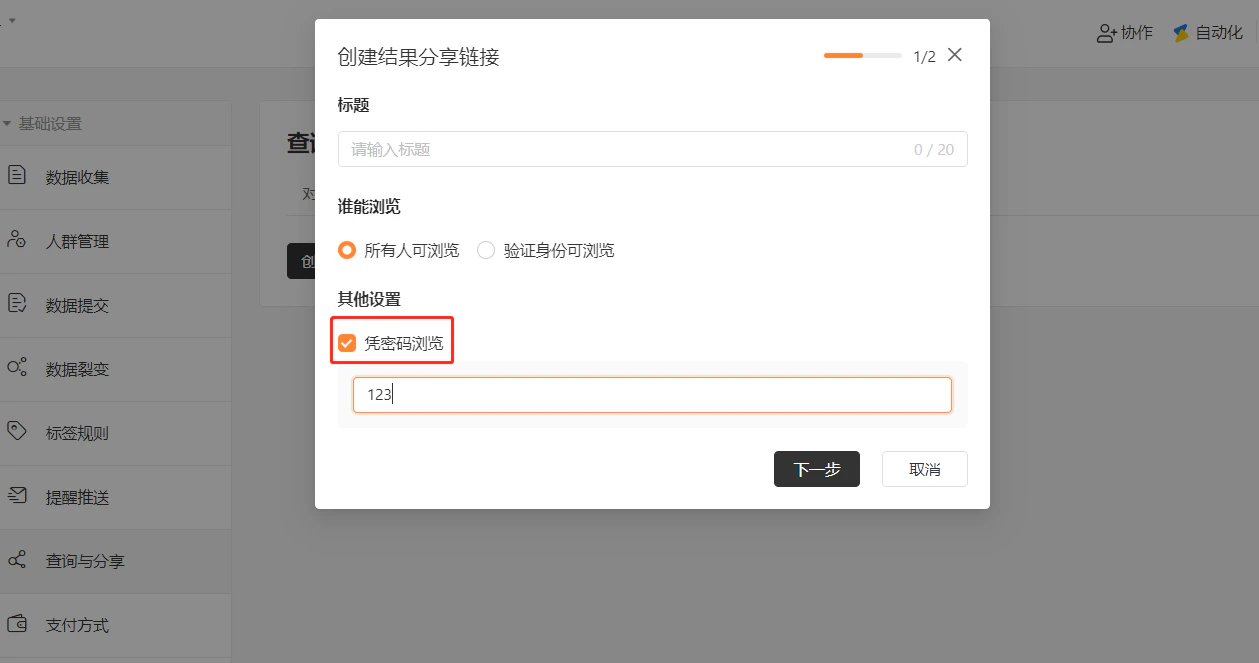Image resolution: width=1259 pixels, height=663 pixels.
Task: Open 提醒推送 menu item
Action: pos(115,498)
